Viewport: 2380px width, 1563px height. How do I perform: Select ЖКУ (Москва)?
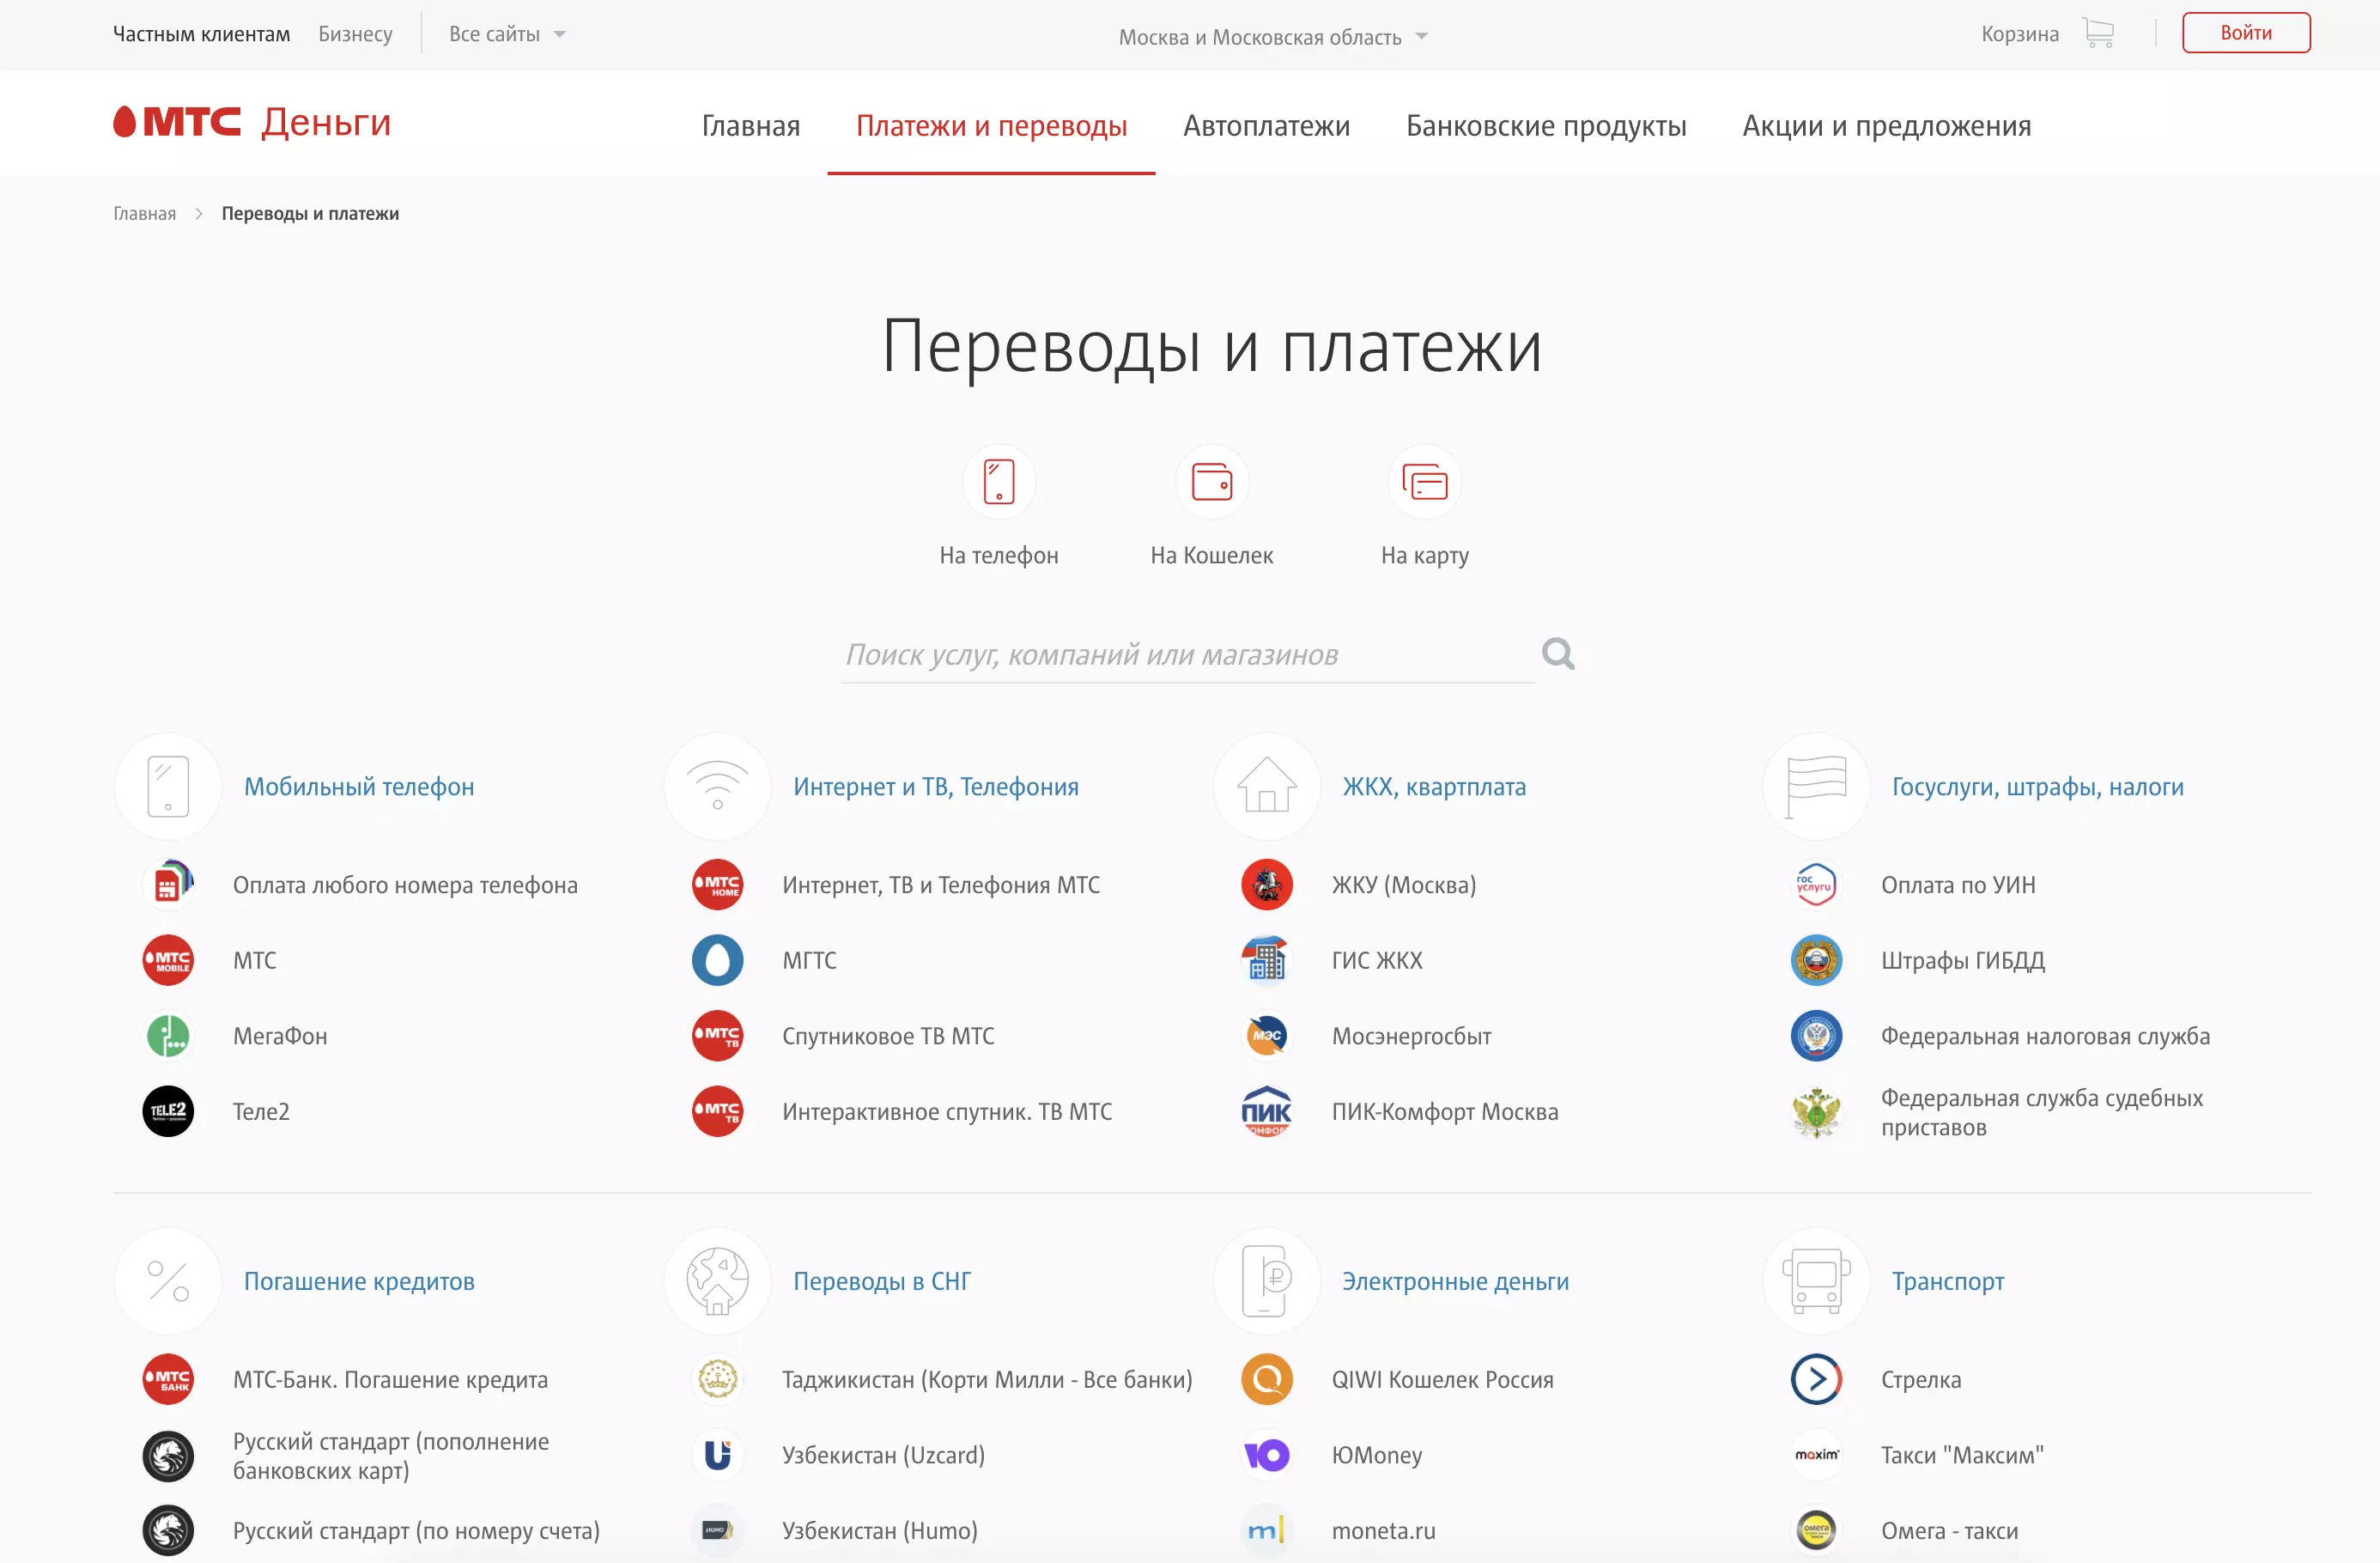tap(1403, 885)
